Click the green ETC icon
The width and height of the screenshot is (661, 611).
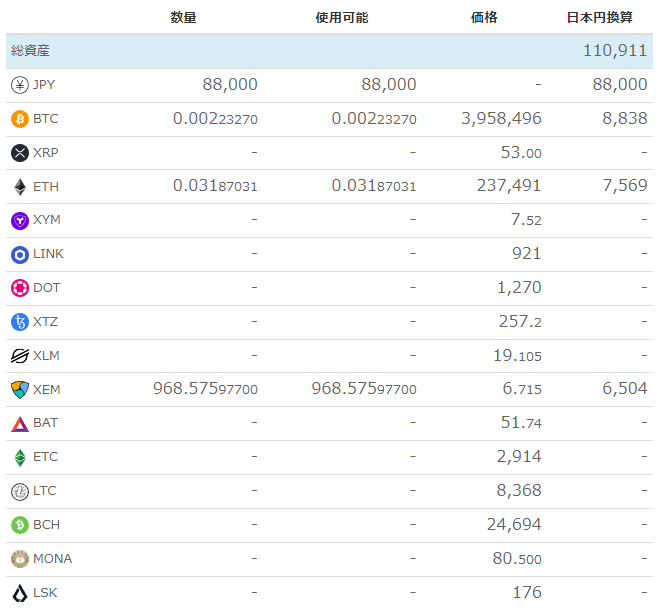[x=20, y=458]
